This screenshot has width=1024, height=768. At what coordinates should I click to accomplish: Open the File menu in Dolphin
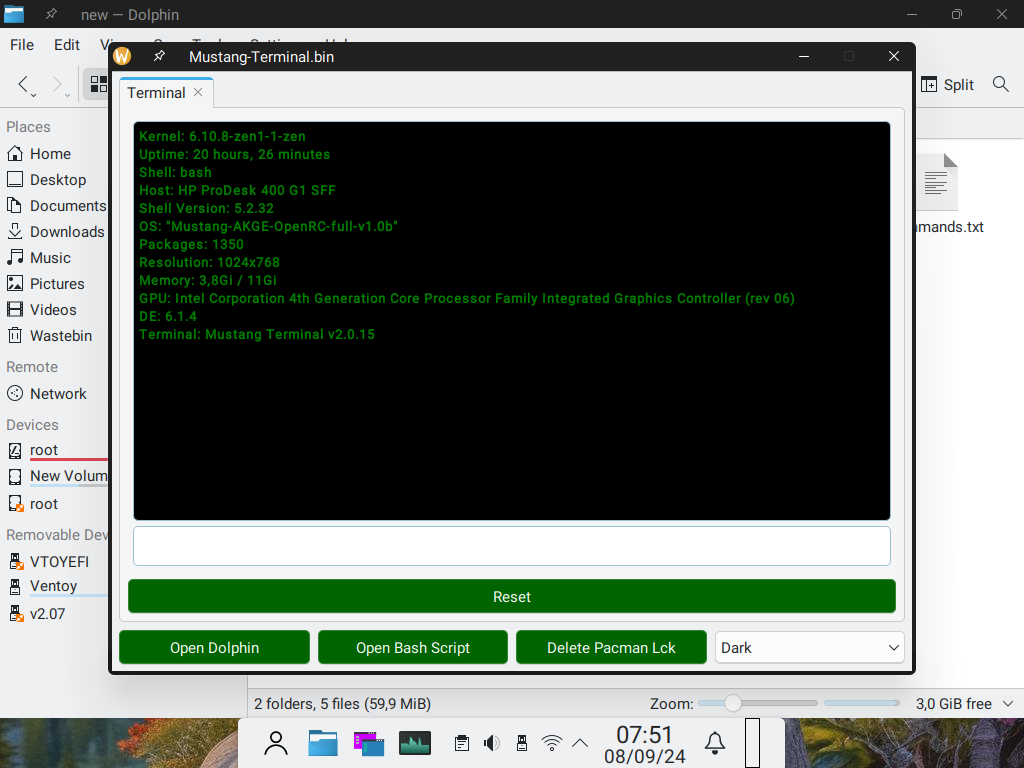pos(22,44)
